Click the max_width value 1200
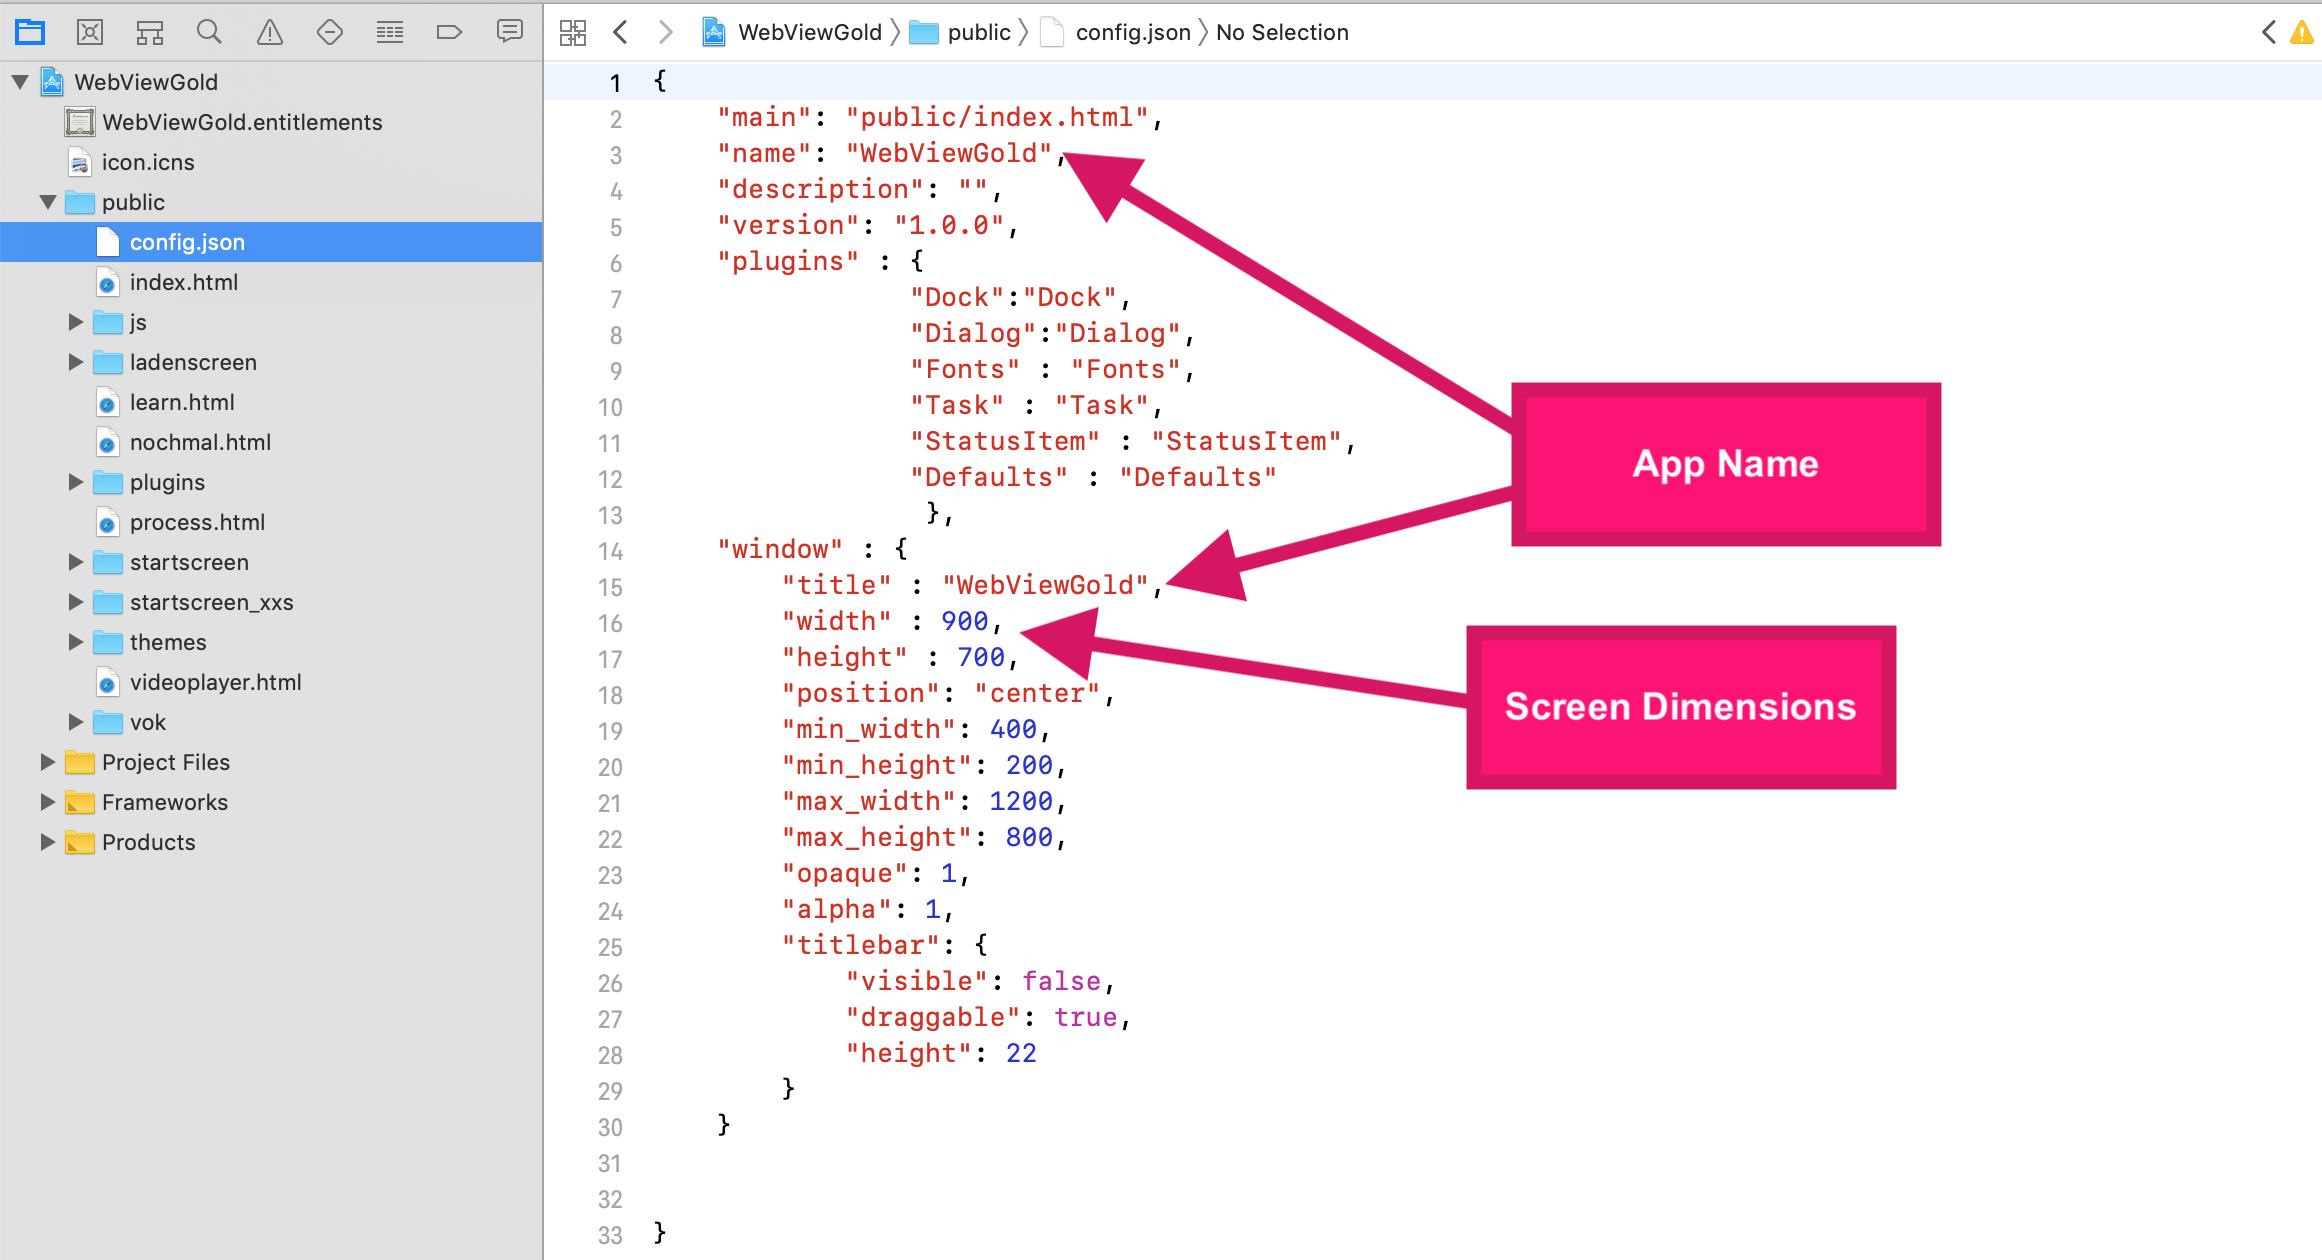2322x1260 pixels. click(x=1021, y=801)
